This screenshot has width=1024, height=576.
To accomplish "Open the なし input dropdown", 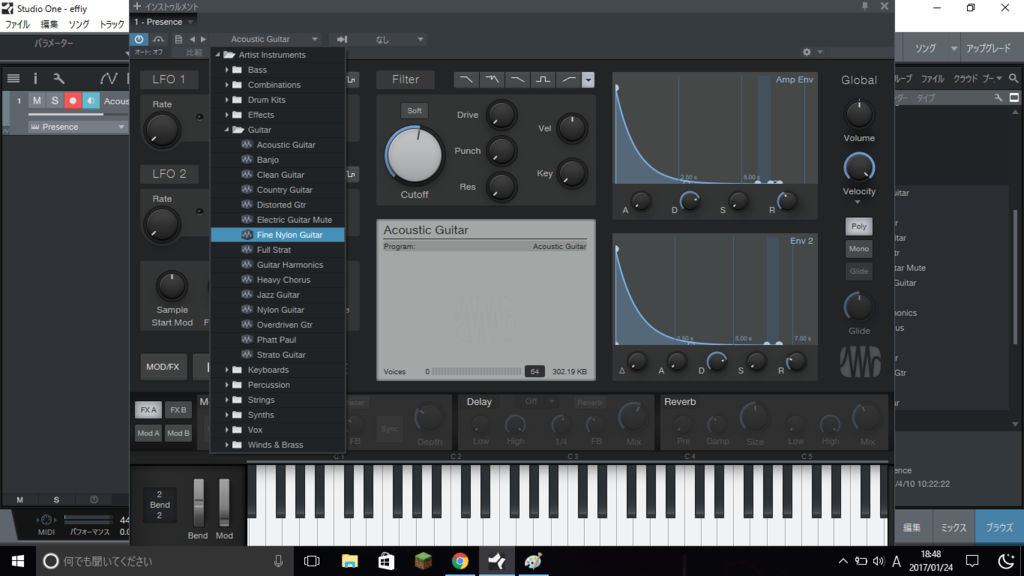I will 390,39.
